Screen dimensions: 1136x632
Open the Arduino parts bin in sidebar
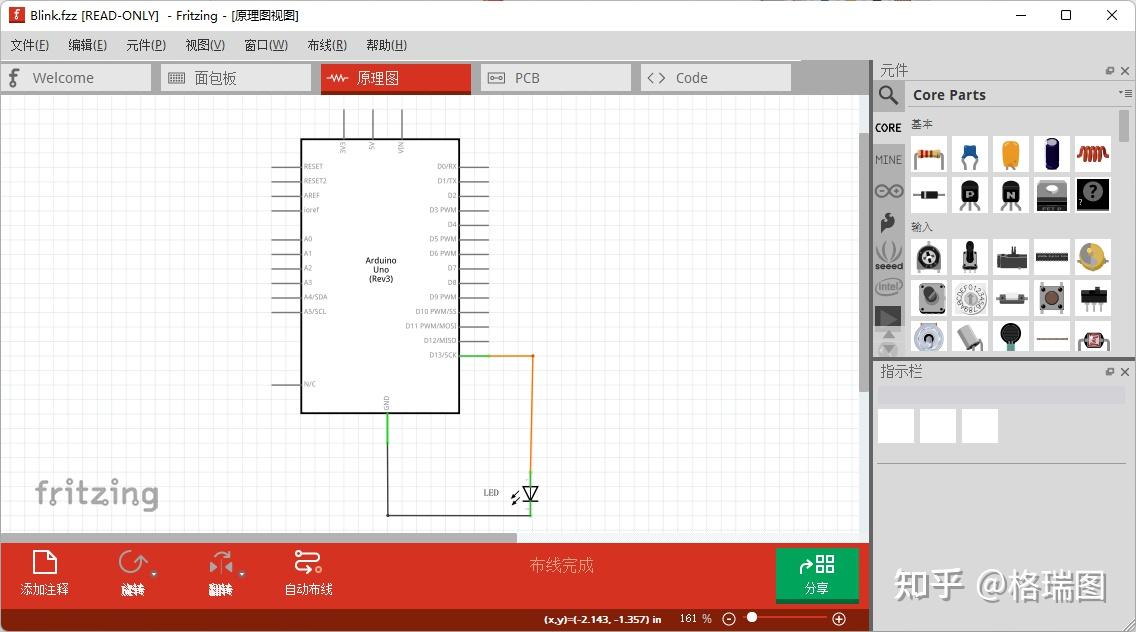tap(888, 190)
